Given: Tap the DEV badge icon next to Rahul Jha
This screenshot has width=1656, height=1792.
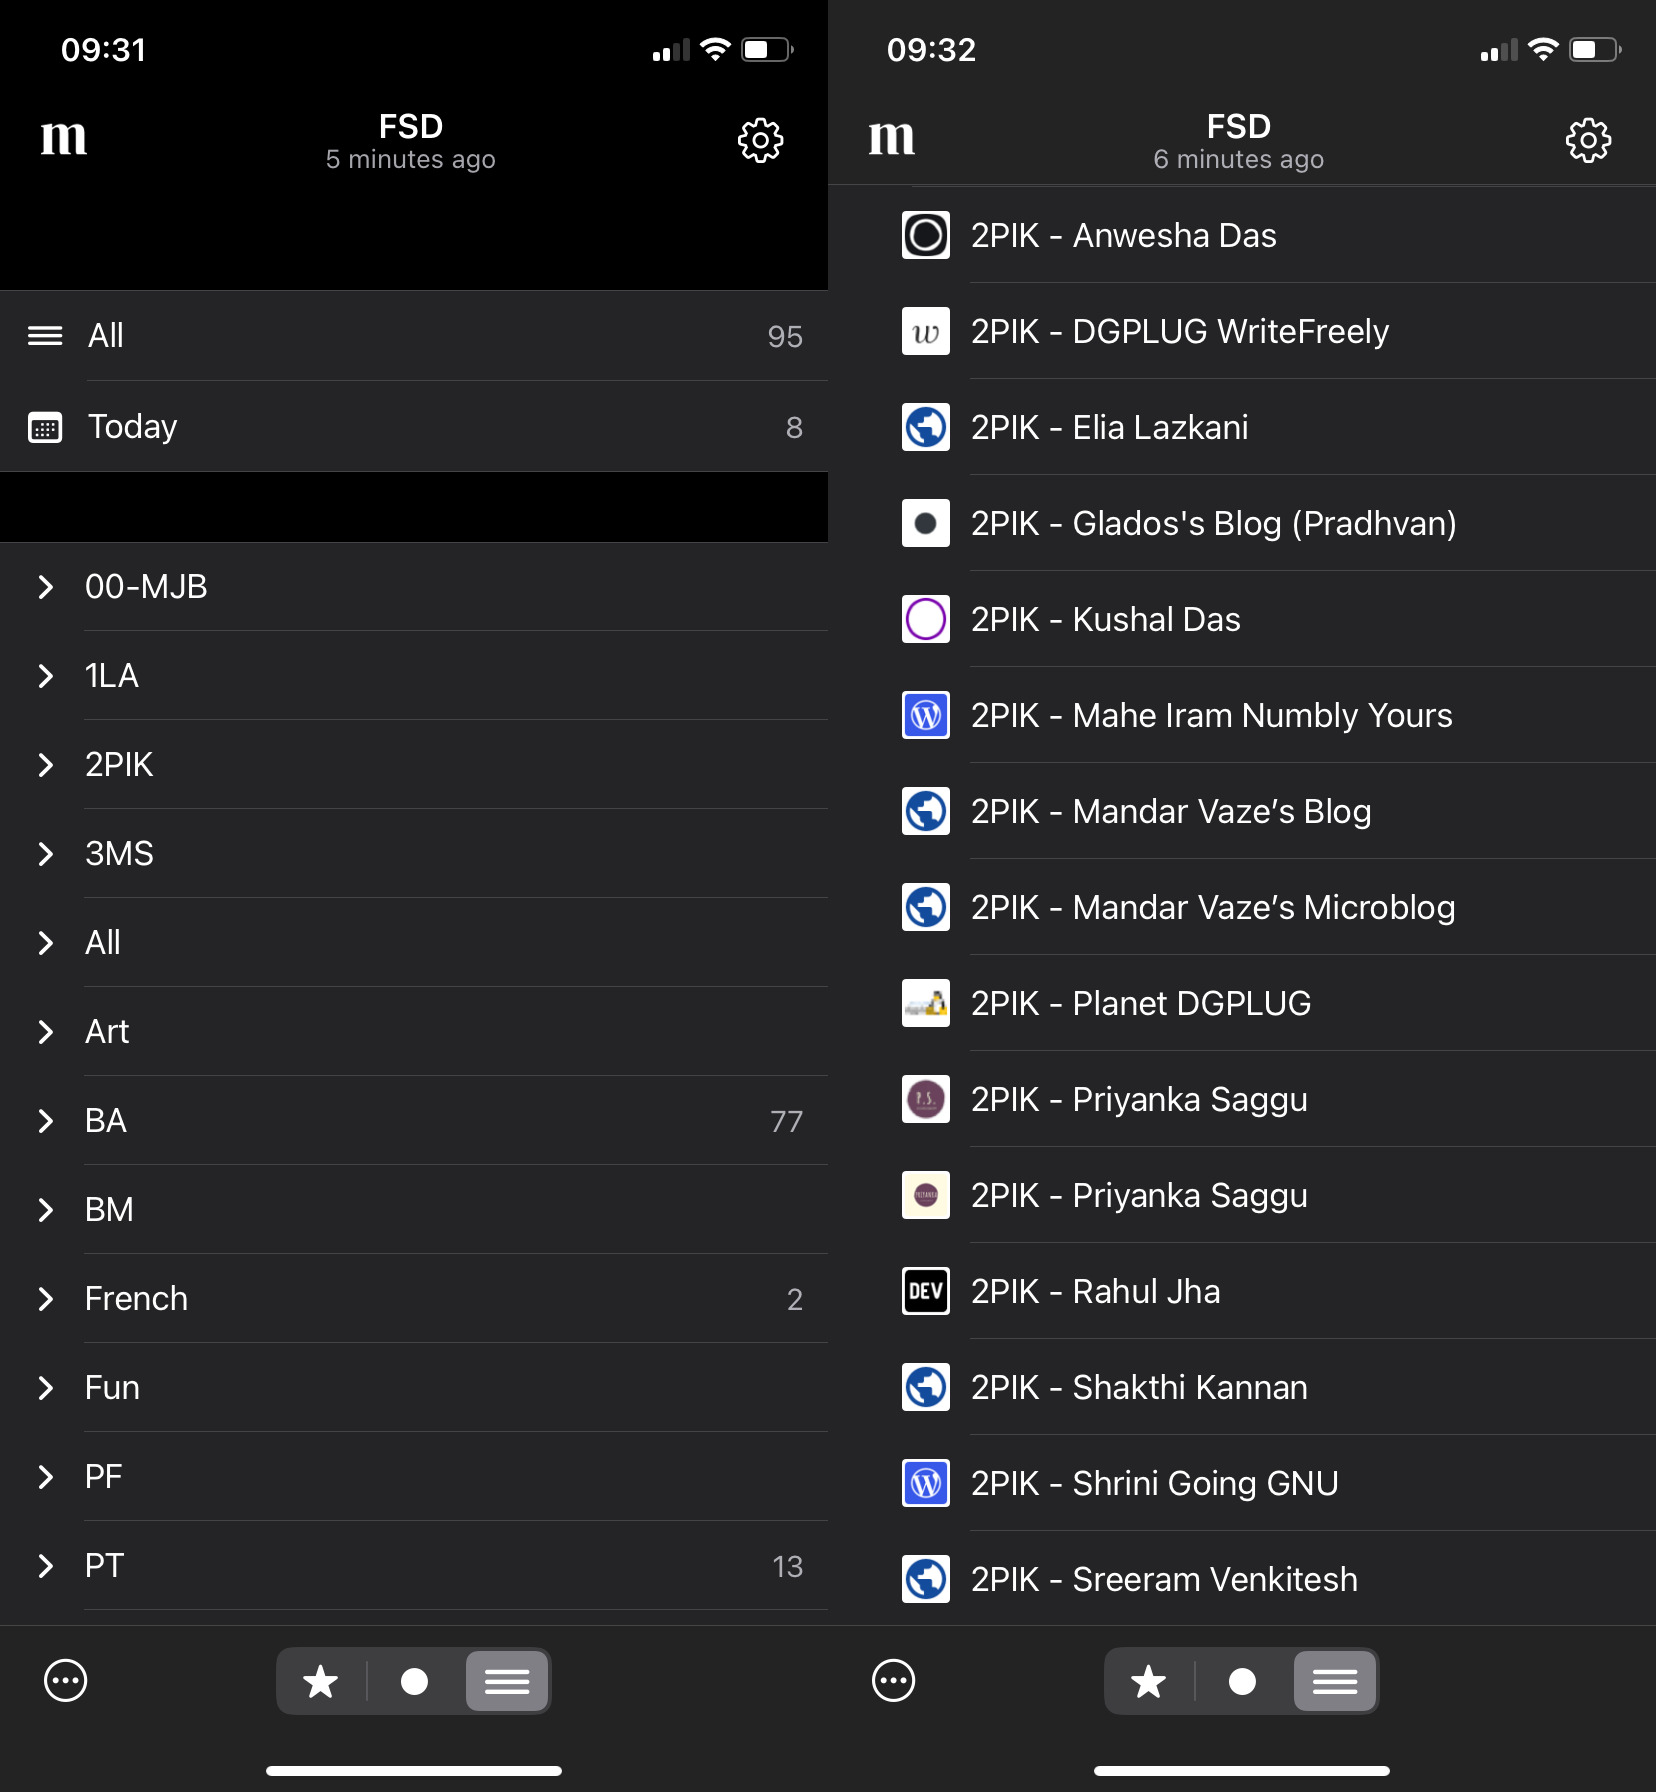Looking at the screenshot, I should pos(925,1291).
